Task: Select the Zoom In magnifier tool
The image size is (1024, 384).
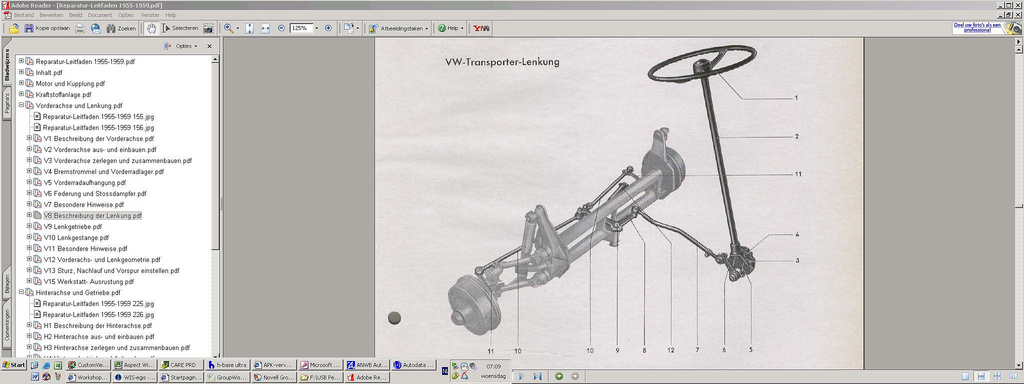Action: (229, 28)
